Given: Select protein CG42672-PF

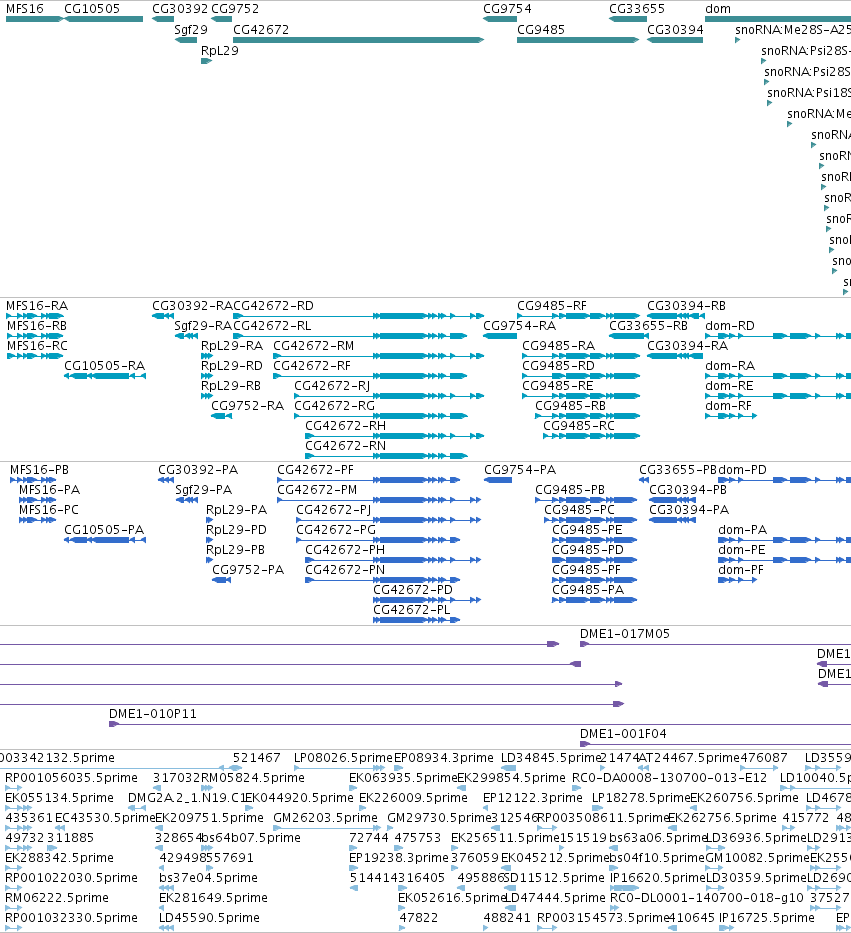Looking at the screenshot, I should tap(315, 470).
